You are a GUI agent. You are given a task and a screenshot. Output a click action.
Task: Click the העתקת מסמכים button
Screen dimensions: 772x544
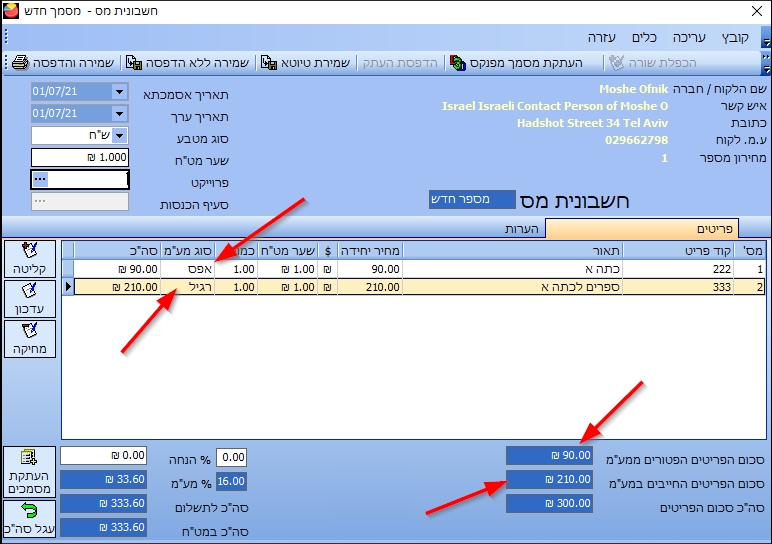click(28, 470)
